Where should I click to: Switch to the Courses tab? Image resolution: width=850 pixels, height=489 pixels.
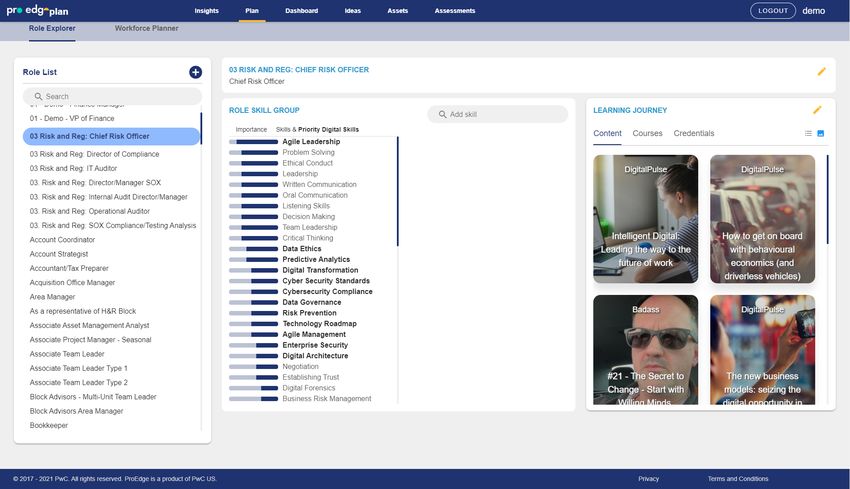(x=647, y=133)
